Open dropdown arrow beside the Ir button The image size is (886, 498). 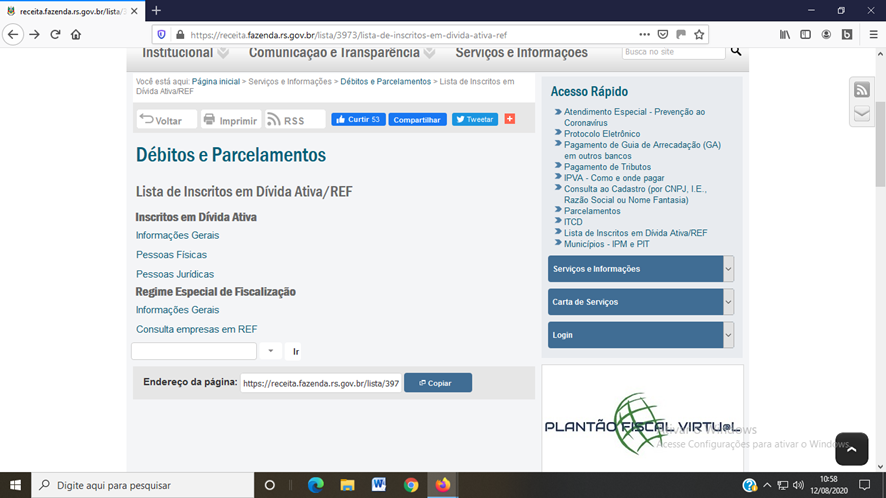(271, 351)
